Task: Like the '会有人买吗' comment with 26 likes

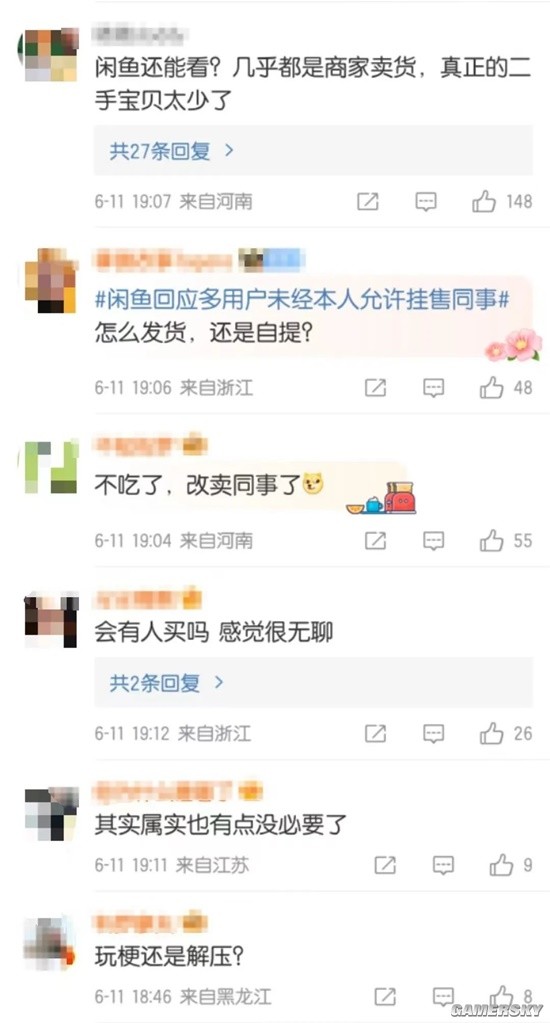Action: tap(492, 733)
